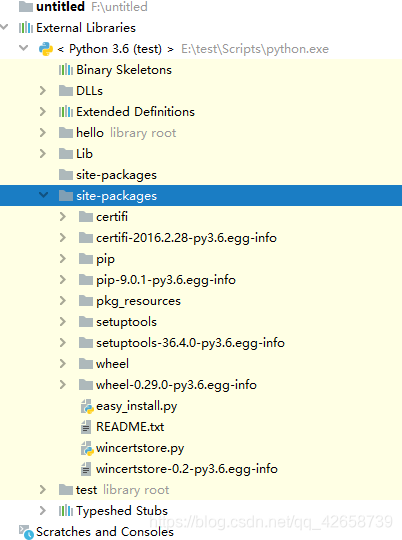Click the wheel-0.29.0 egg-info folder icon

86,385
